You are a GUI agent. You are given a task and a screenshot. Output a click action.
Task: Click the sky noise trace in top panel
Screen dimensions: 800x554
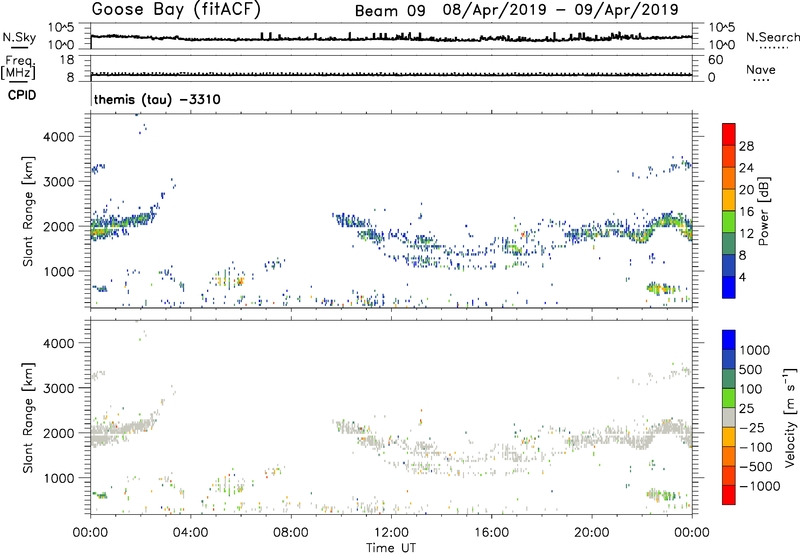pos(391,38)
